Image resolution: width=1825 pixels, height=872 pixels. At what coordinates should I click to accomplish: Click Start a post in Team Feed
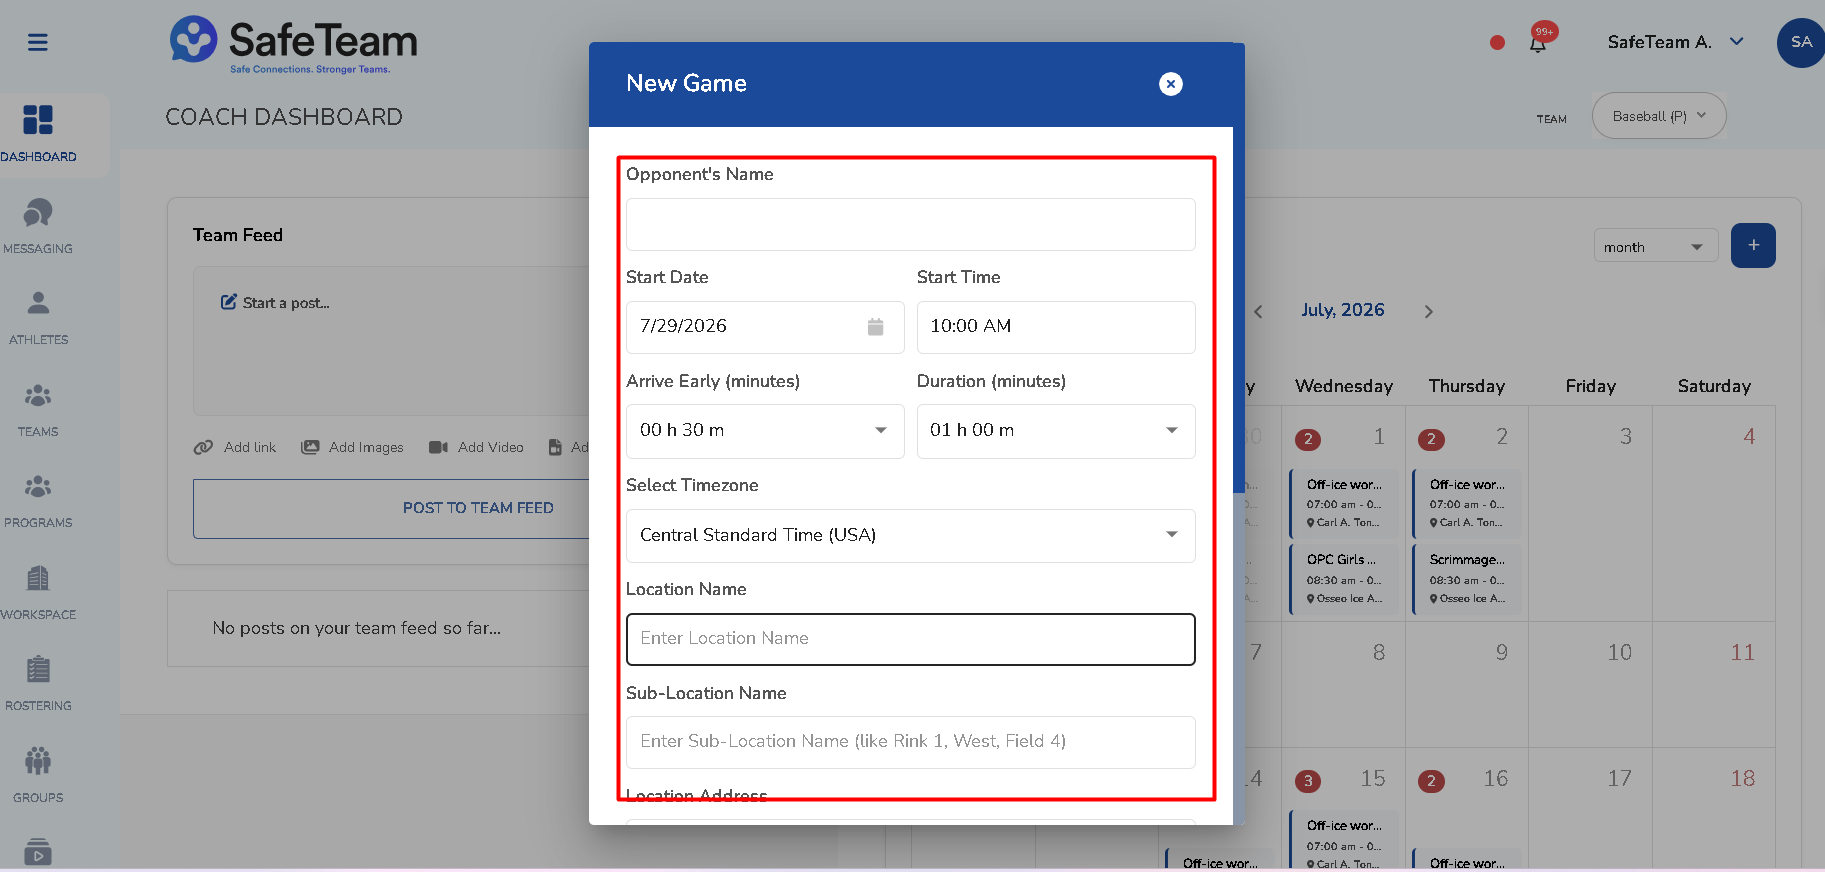point(275,303)
